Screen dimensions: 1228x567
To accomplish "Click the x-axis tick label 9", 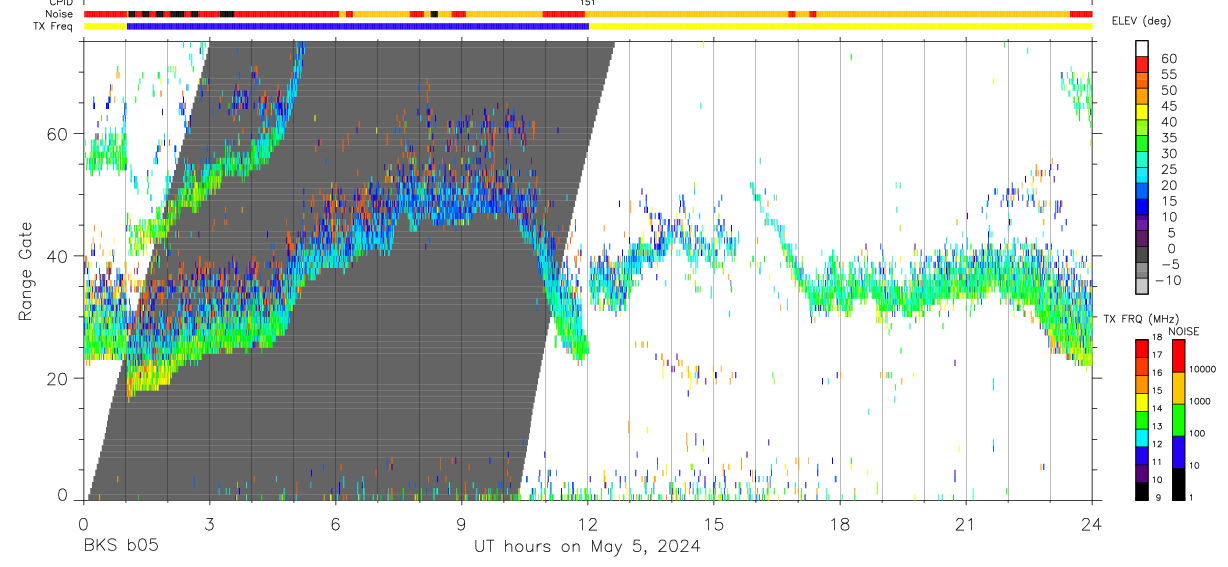I will [461, 525].
